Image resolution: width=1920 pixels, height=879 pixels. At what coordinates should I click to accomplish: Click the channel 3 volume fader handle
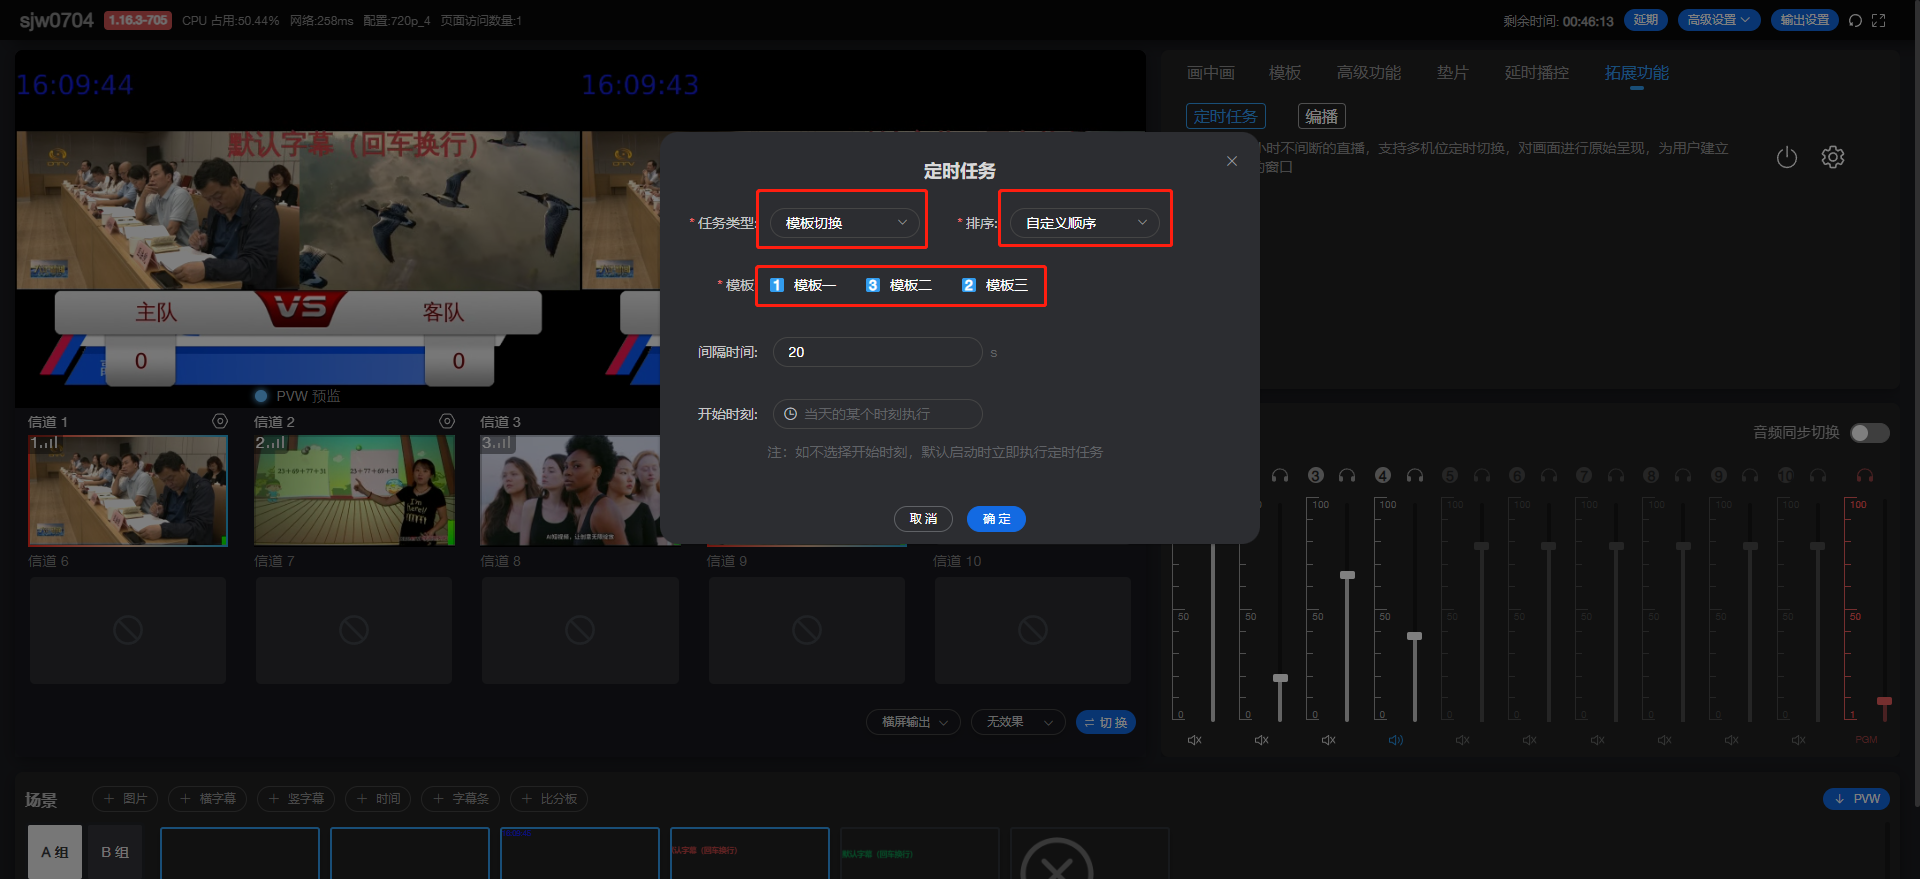point(1347,575)
